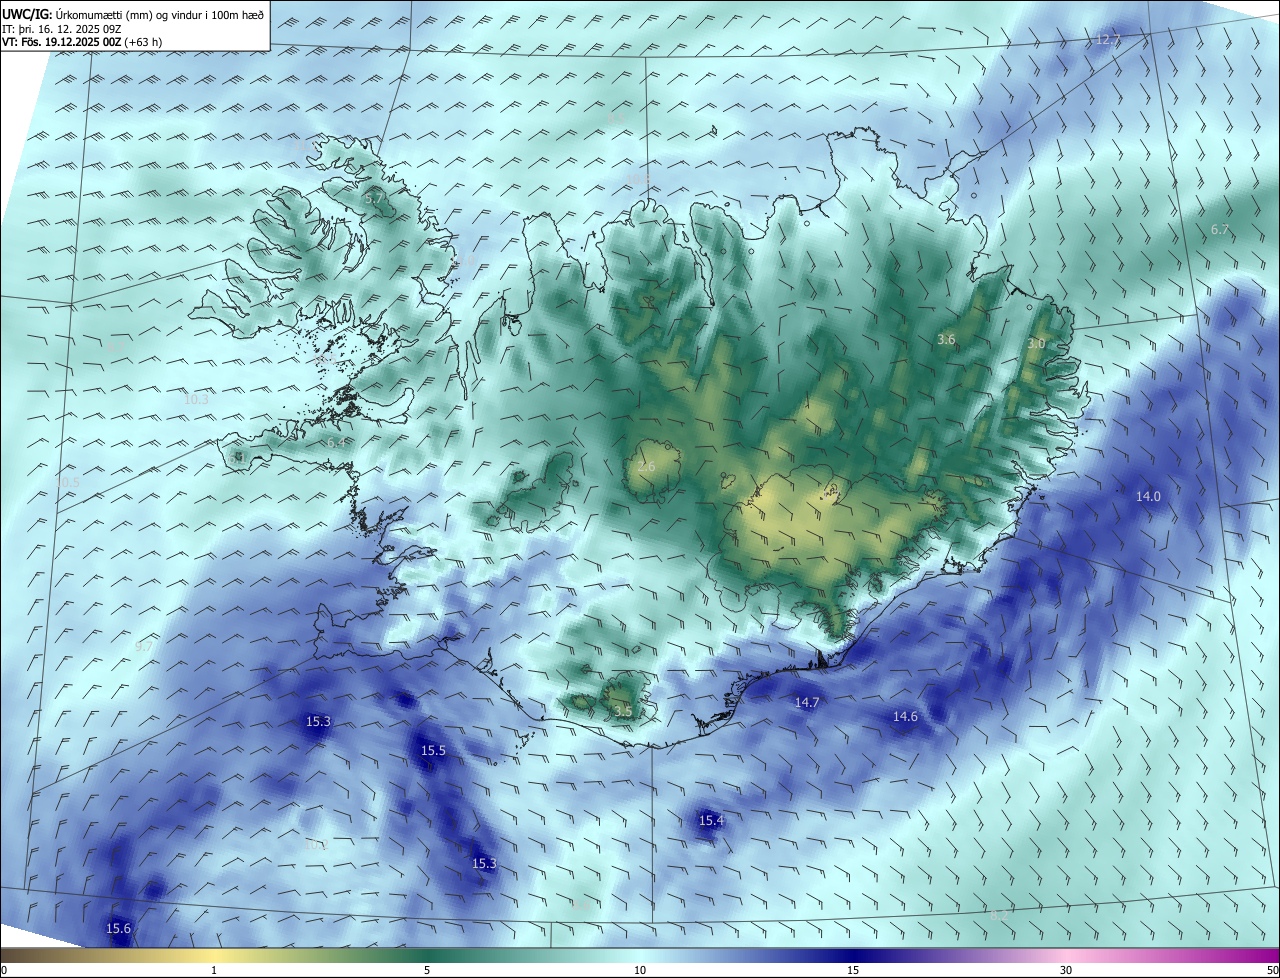
Task: Click the colour scale tick label 10
Action: (x=640, y=971)
